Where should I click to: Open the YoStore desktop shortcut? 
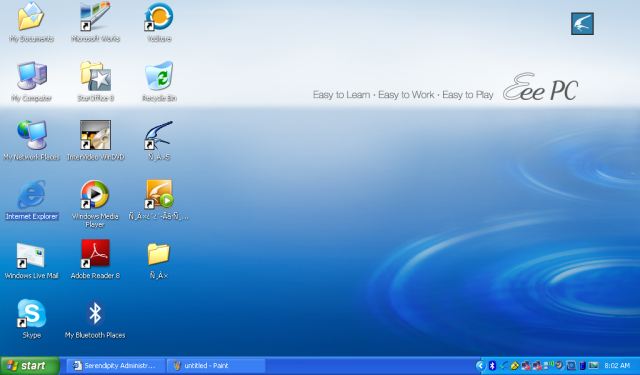point(159,22)
